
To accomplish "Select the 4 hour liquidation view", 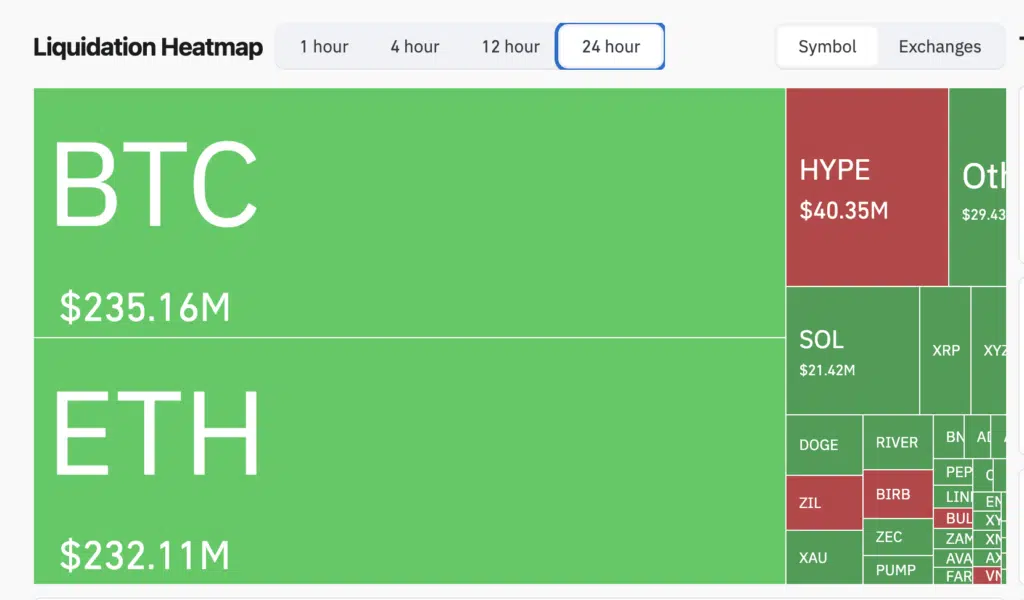I will (x=414, y=46).
